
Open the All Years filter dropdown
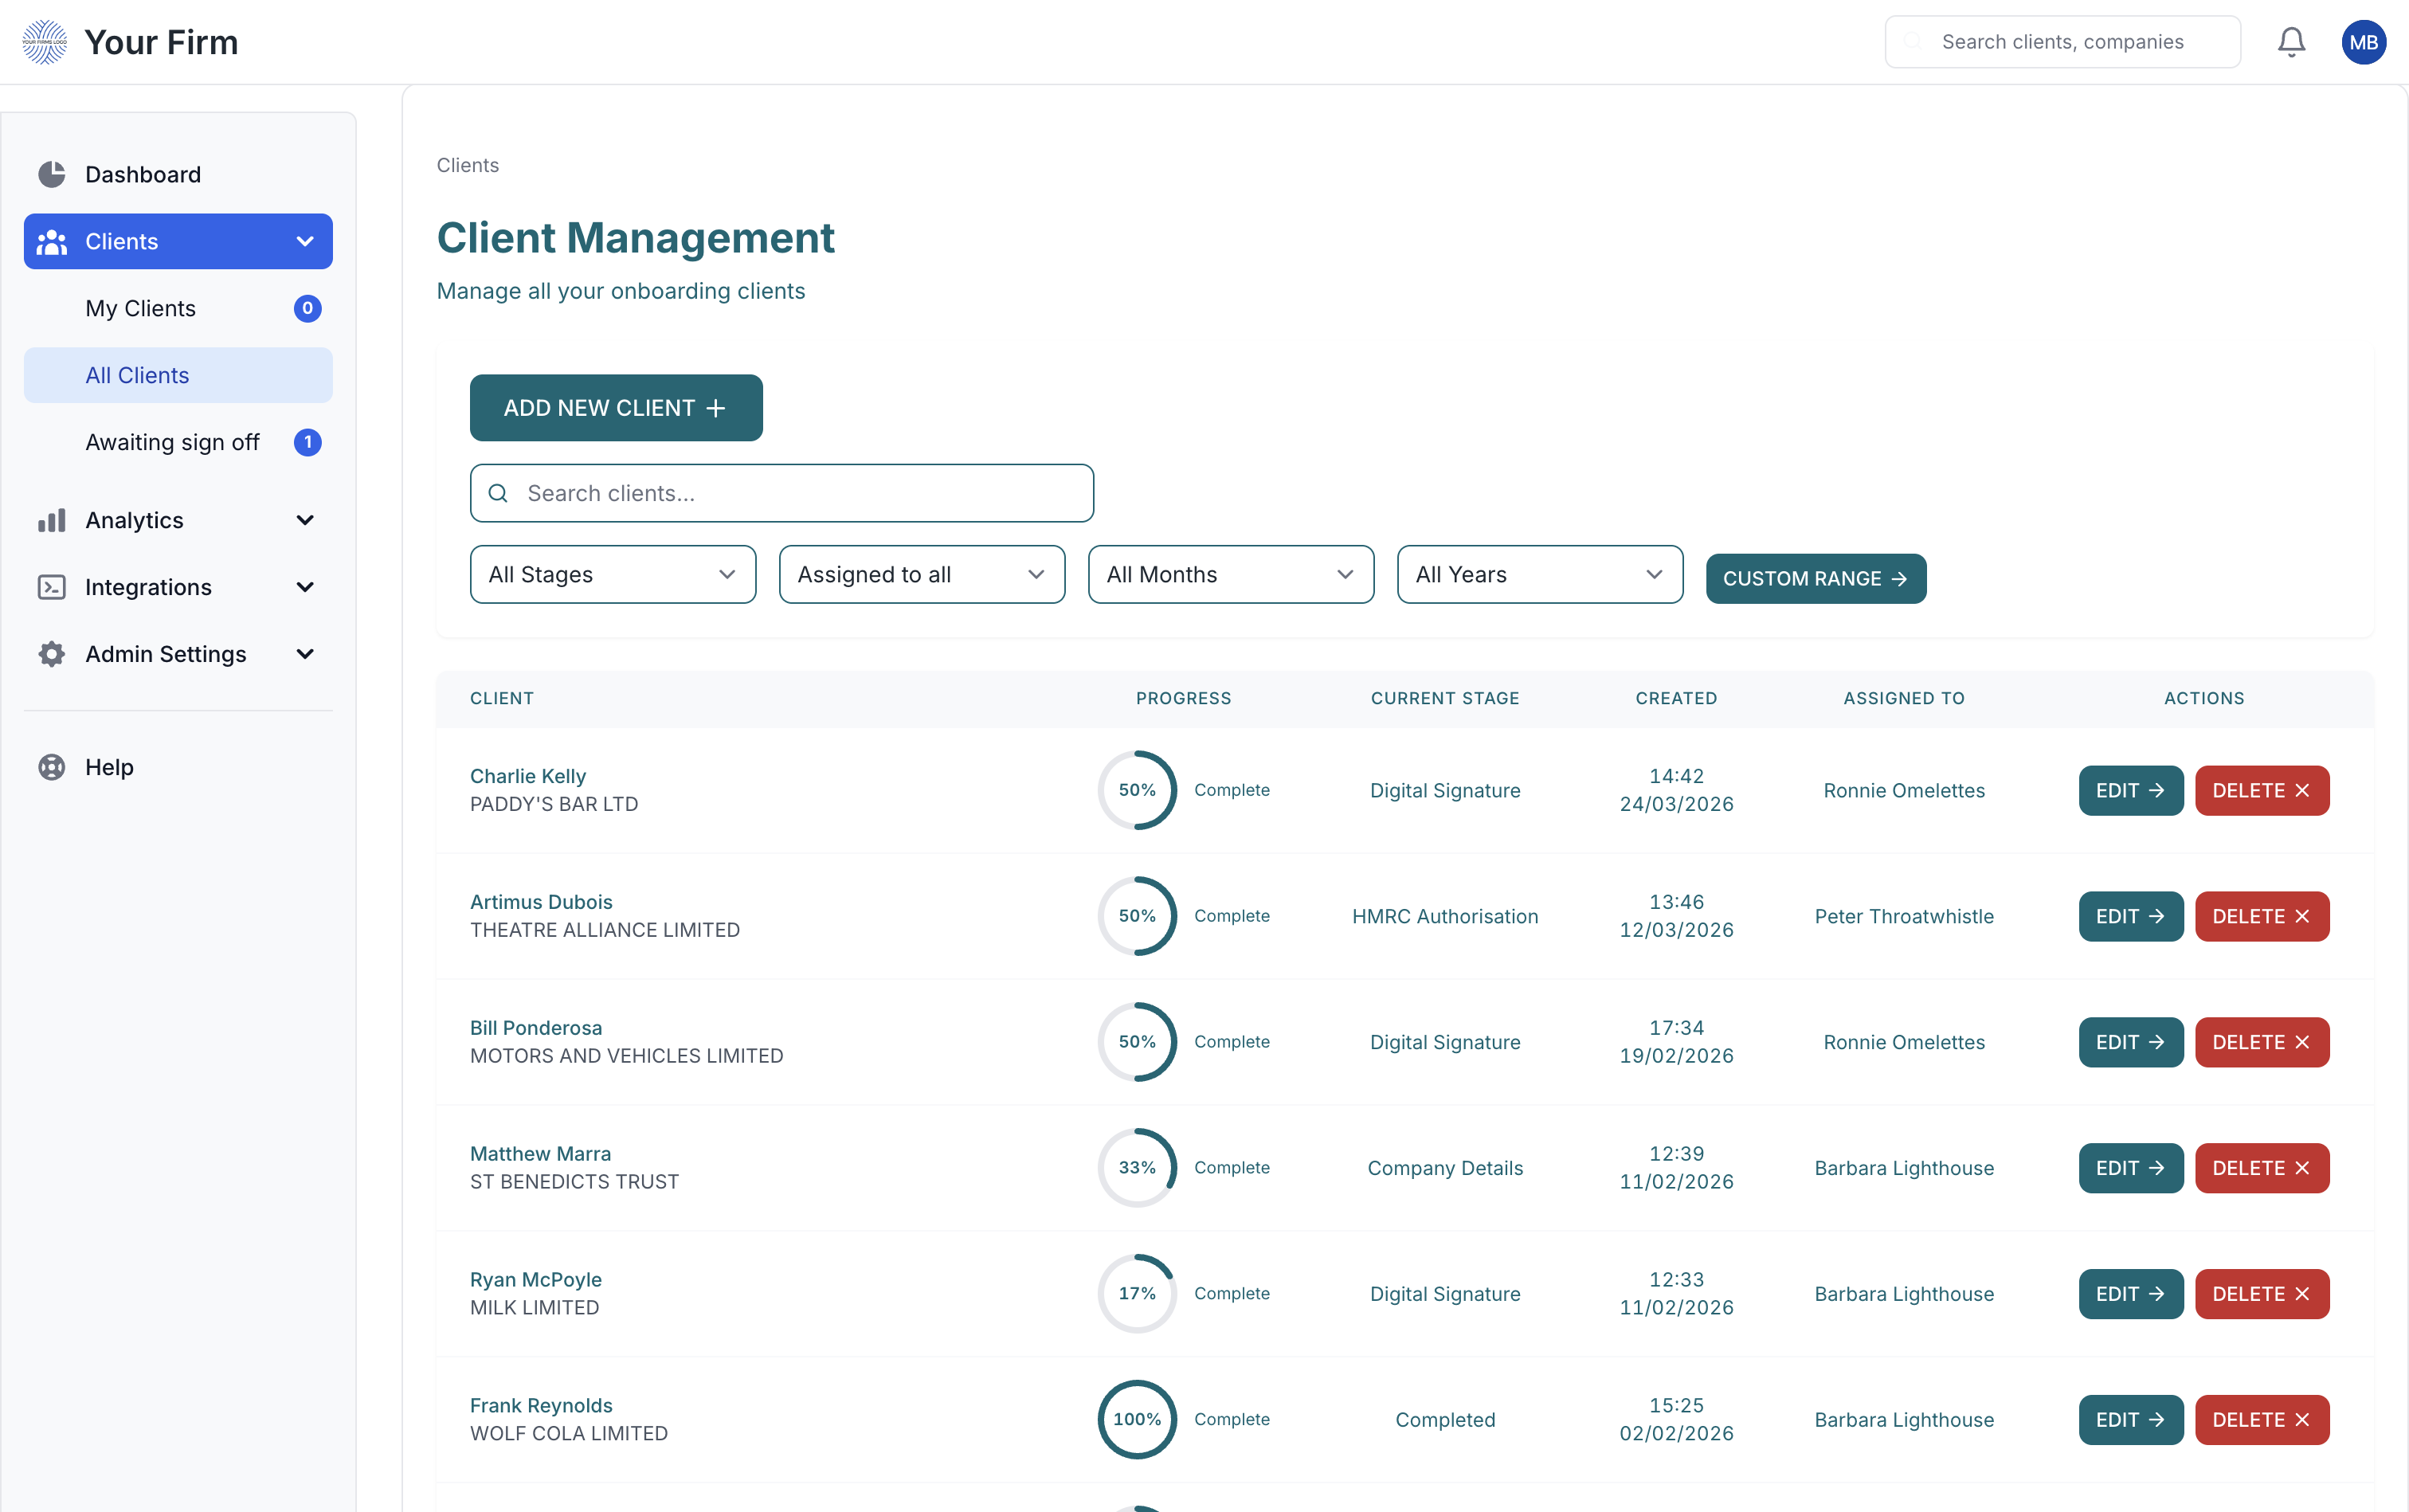coord(1539,574)
